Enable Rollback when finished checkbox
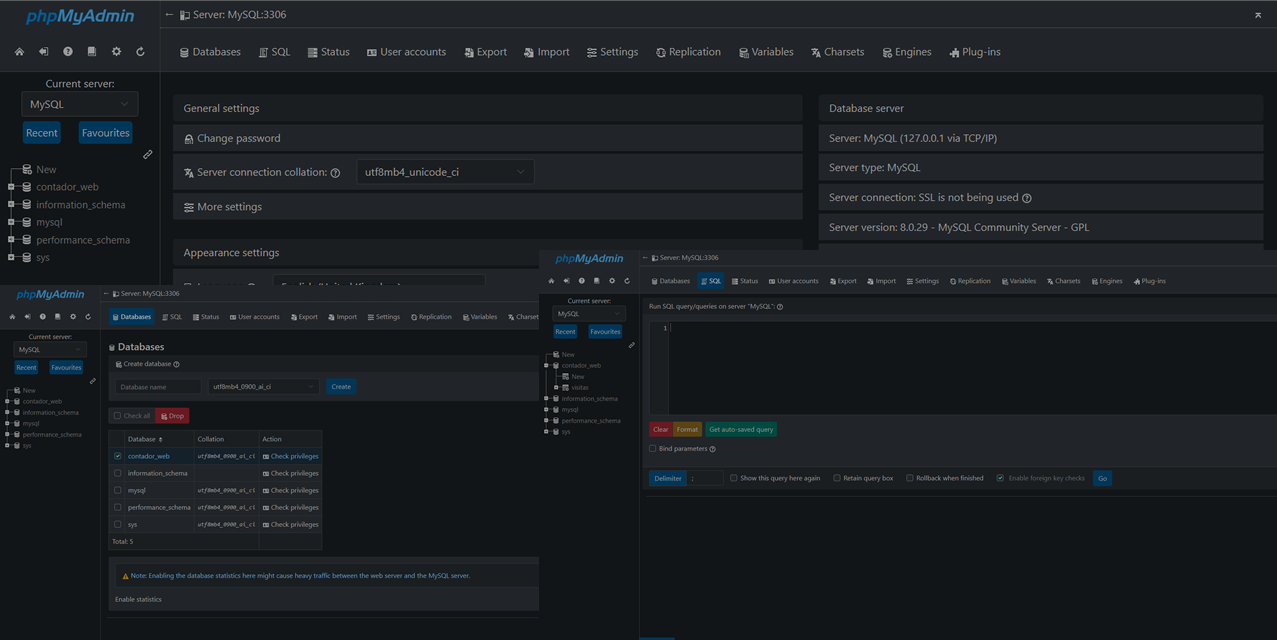The height and width of the screenshot is (640, 1277). tap(909, 478)
